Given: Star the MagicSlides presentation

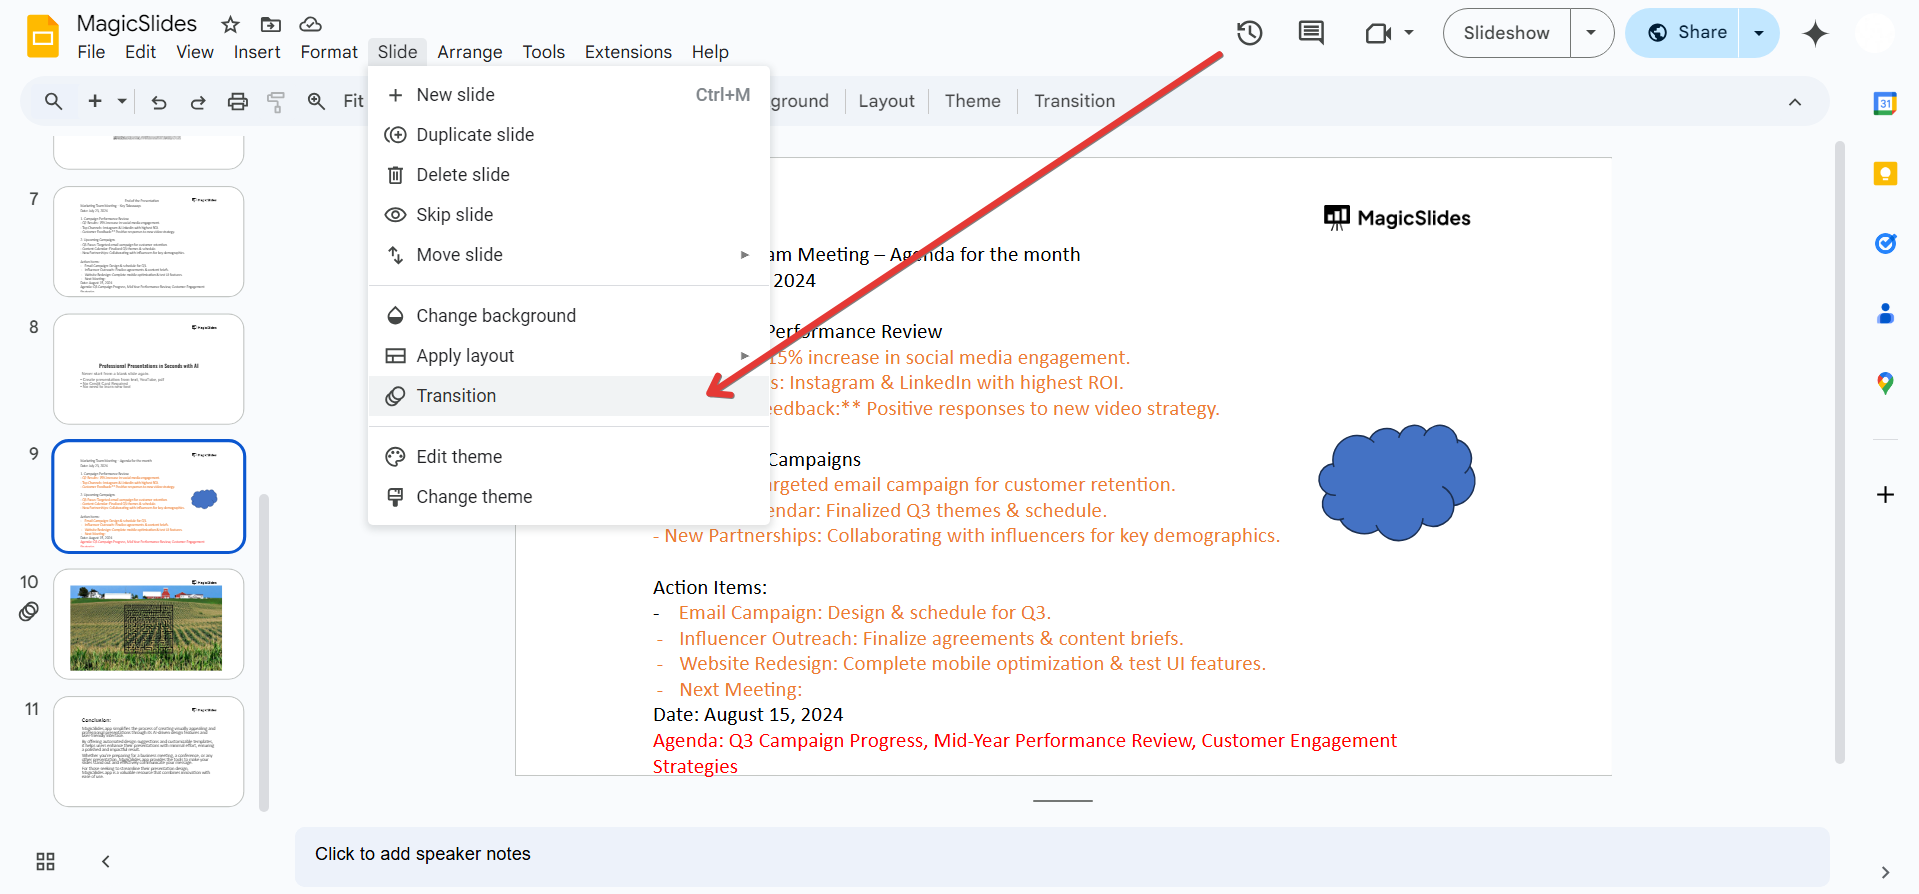Looking at the screenshot, I should [230, 24].
